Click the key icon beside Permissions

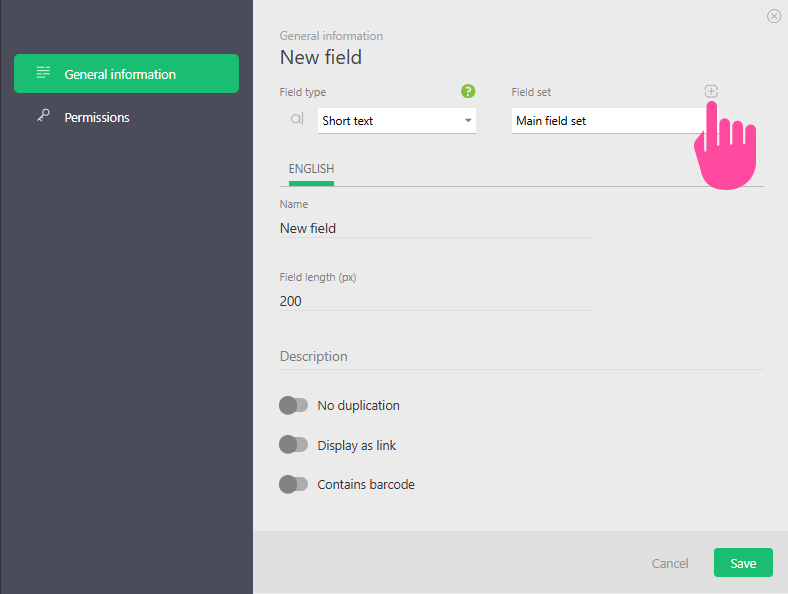43,117
